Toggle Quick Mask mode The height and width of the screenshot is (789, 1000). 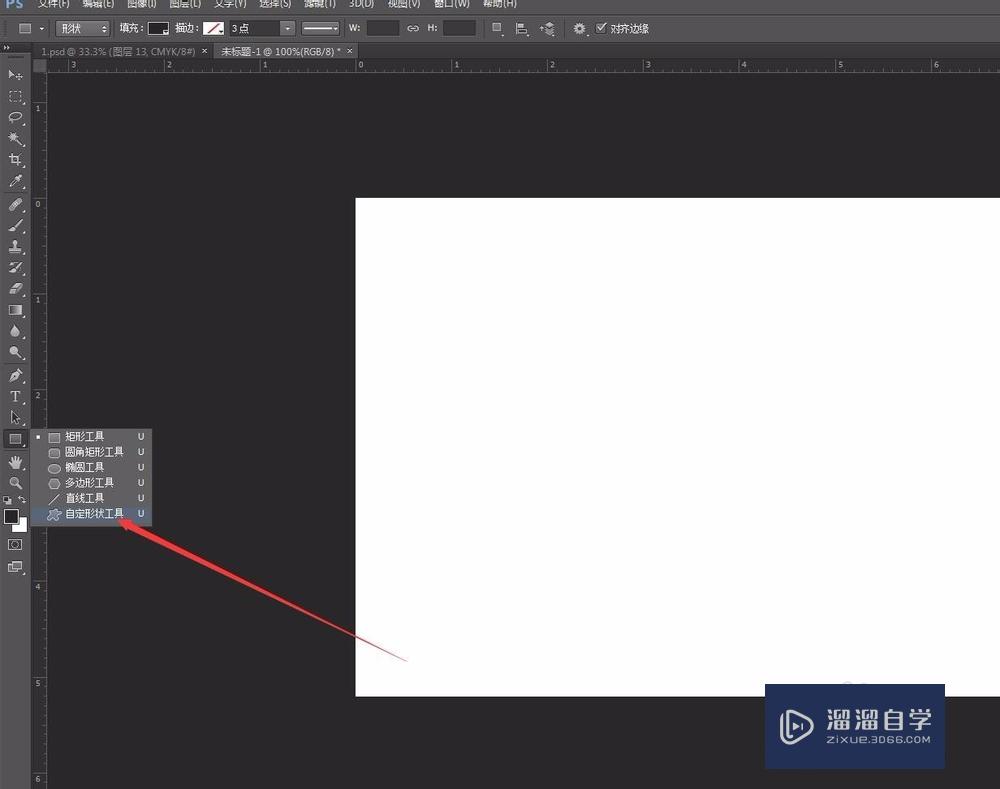tap(14, 545)
